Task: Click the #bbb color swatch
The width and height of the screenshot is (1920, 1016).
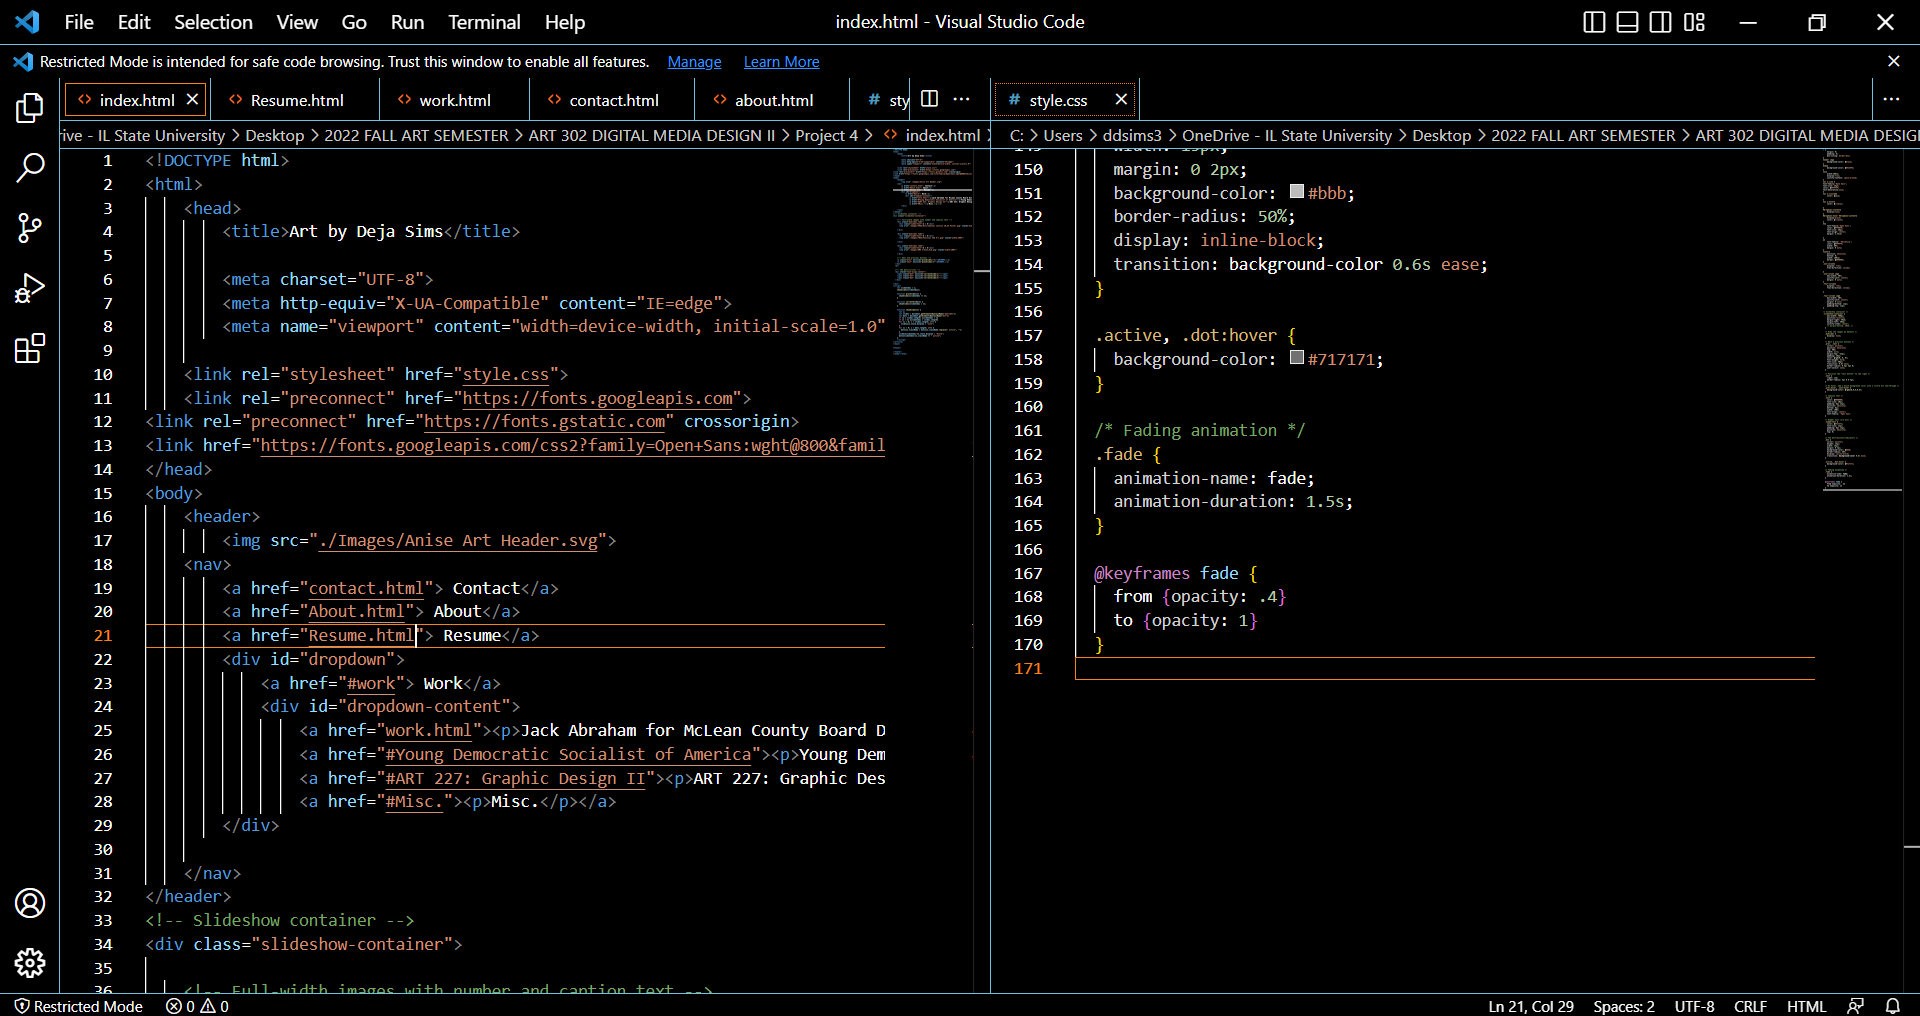Action: tap(1297, 192)
